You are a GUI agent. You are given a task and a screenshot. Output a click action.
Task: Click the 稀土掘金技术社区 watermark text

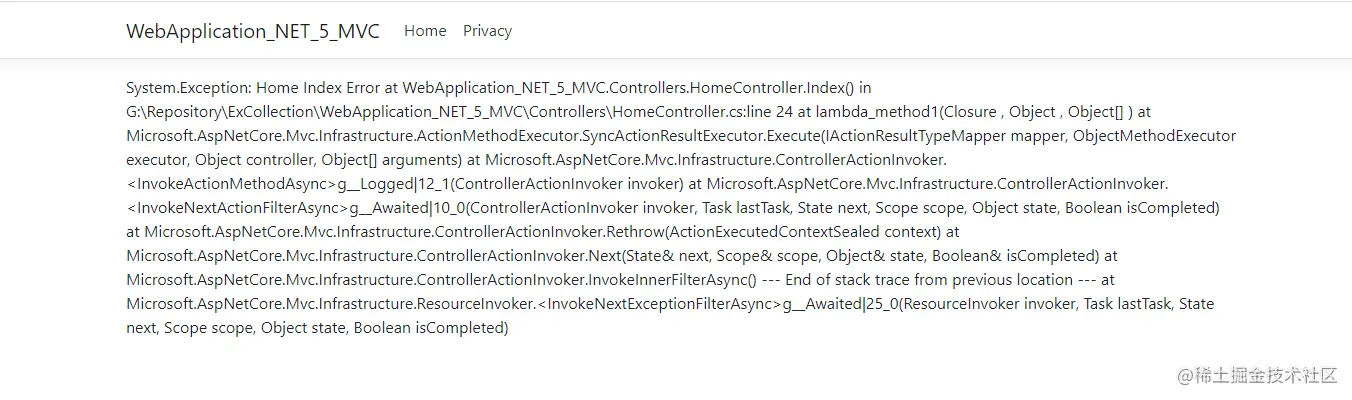coord(1268,376)
